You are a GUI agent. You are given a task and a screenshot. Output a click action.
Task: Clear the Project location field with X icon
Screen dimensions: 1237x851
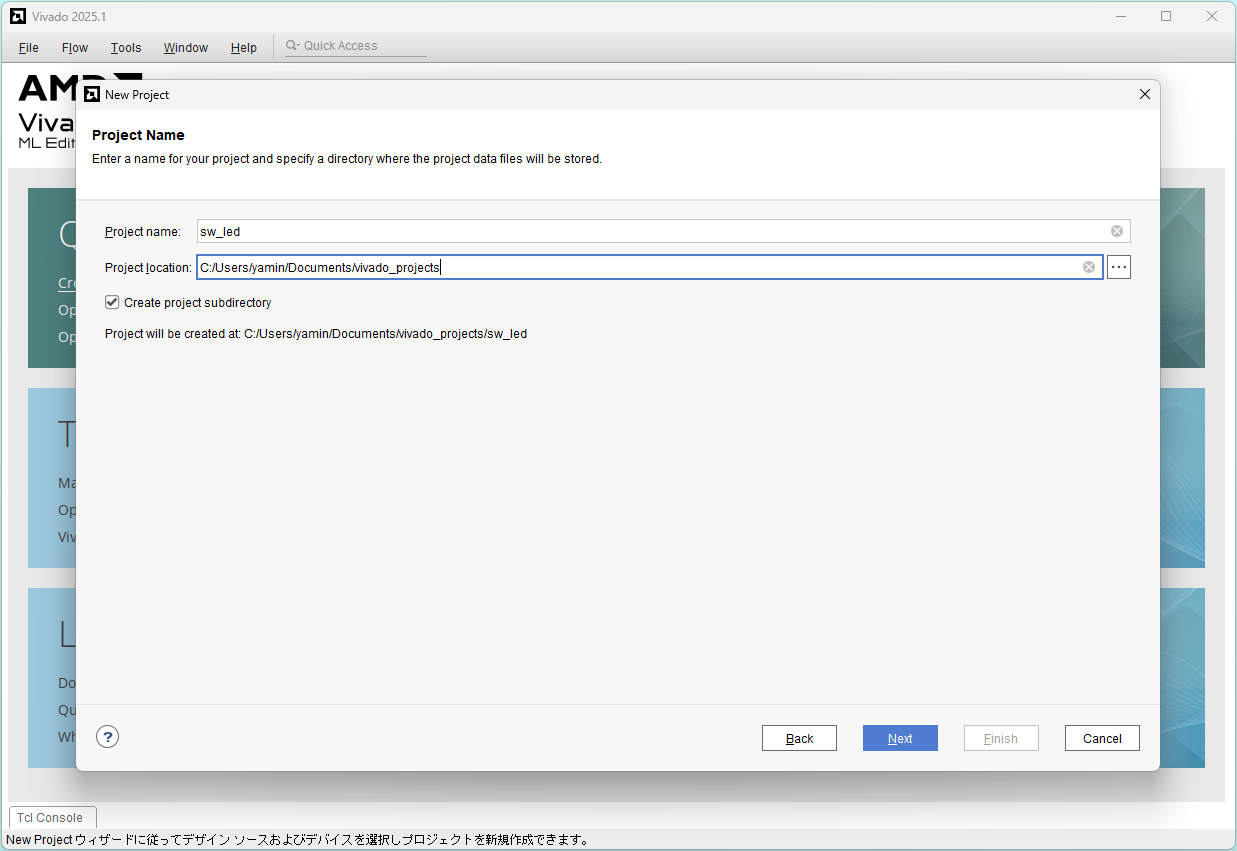[x=1089, y=267]
